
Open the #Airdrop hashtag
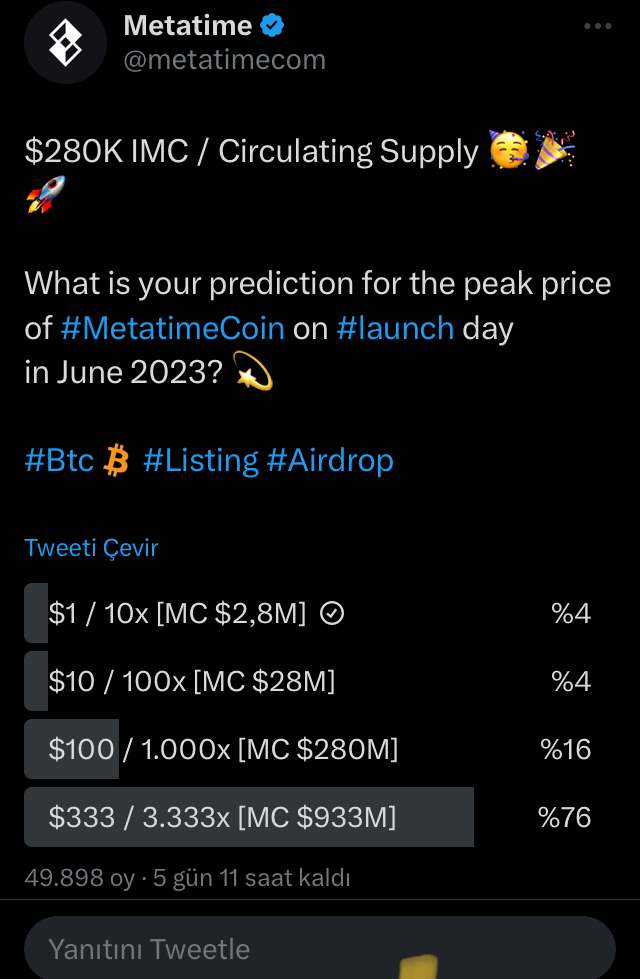(x=330, y=461)
